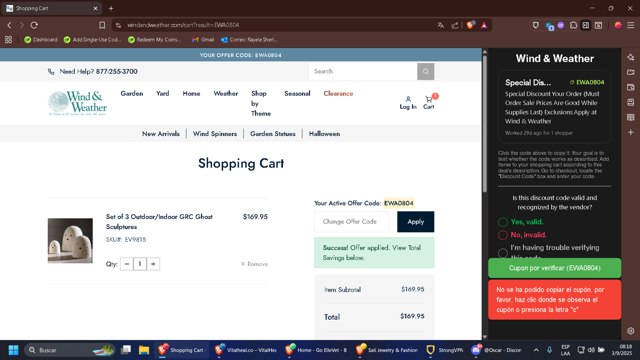Click the ghost sculptures product thumbnail
The image size is (640, 360).
(70, 240)
